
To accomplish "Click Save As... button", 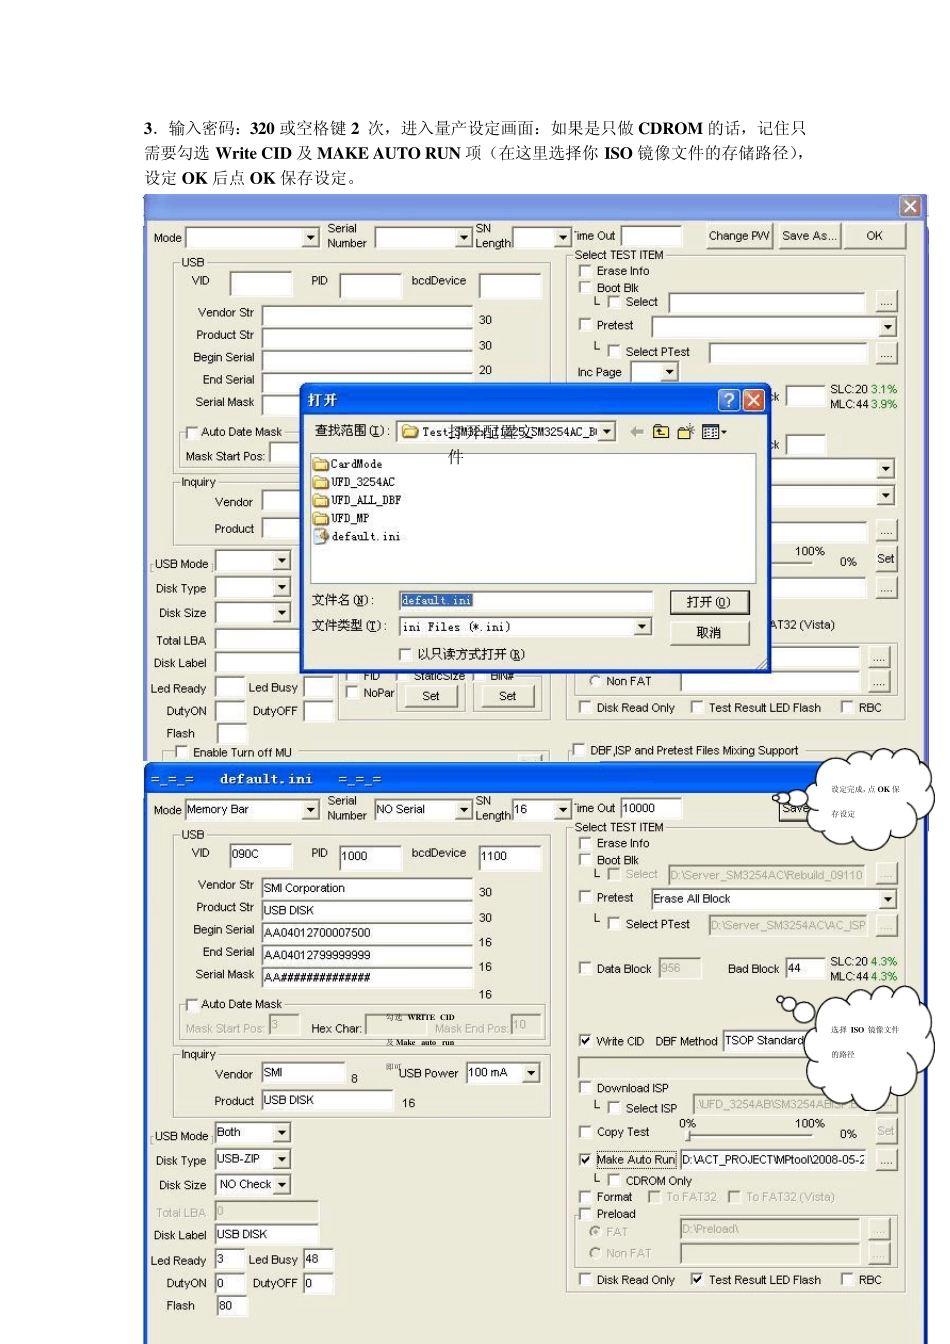I will click(808, 236).
